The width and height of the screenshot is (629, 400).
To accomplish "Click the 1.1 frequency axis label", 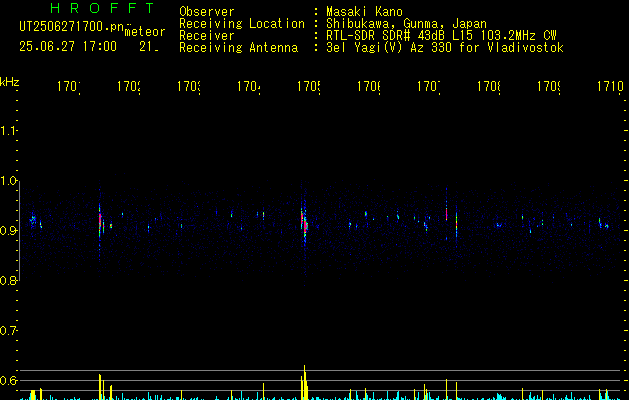I will coord(8,130).
